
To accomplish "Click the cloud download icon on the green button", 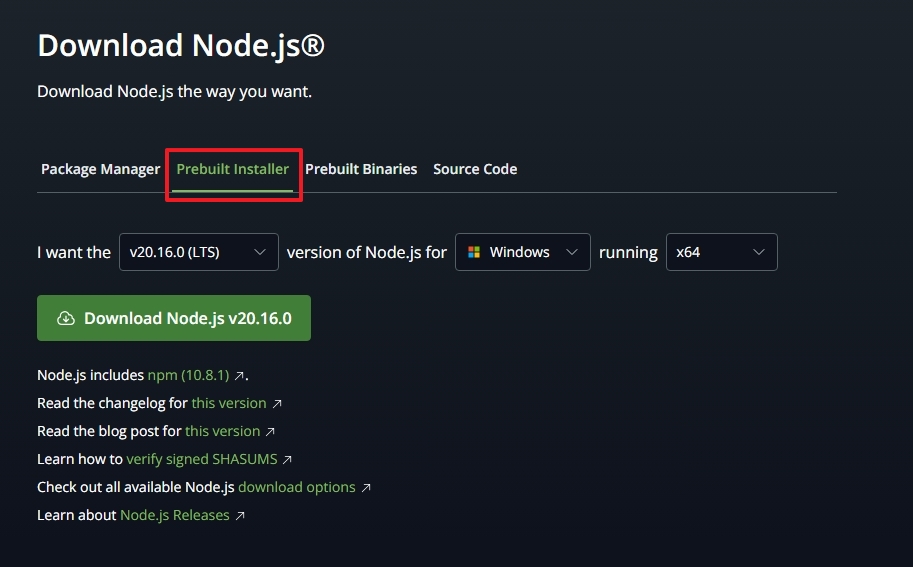I will tap(66, 318).
